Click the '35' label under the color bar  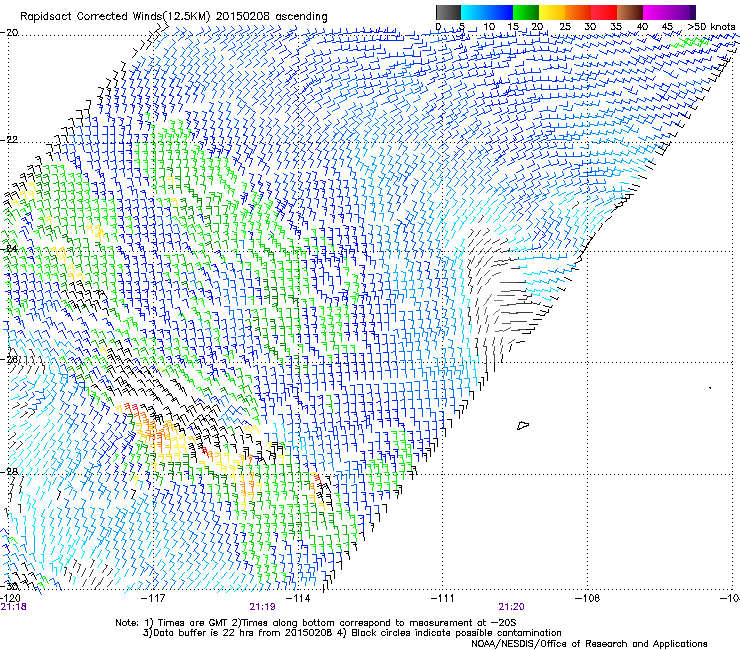[x=616, y=27]
